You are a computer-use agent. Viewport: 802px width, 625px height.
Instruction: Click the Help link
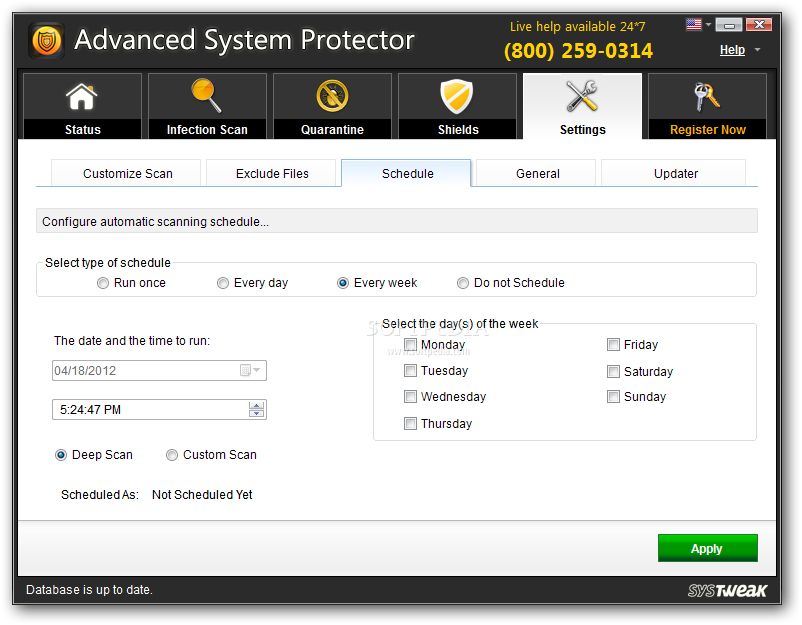pos(732,50)
